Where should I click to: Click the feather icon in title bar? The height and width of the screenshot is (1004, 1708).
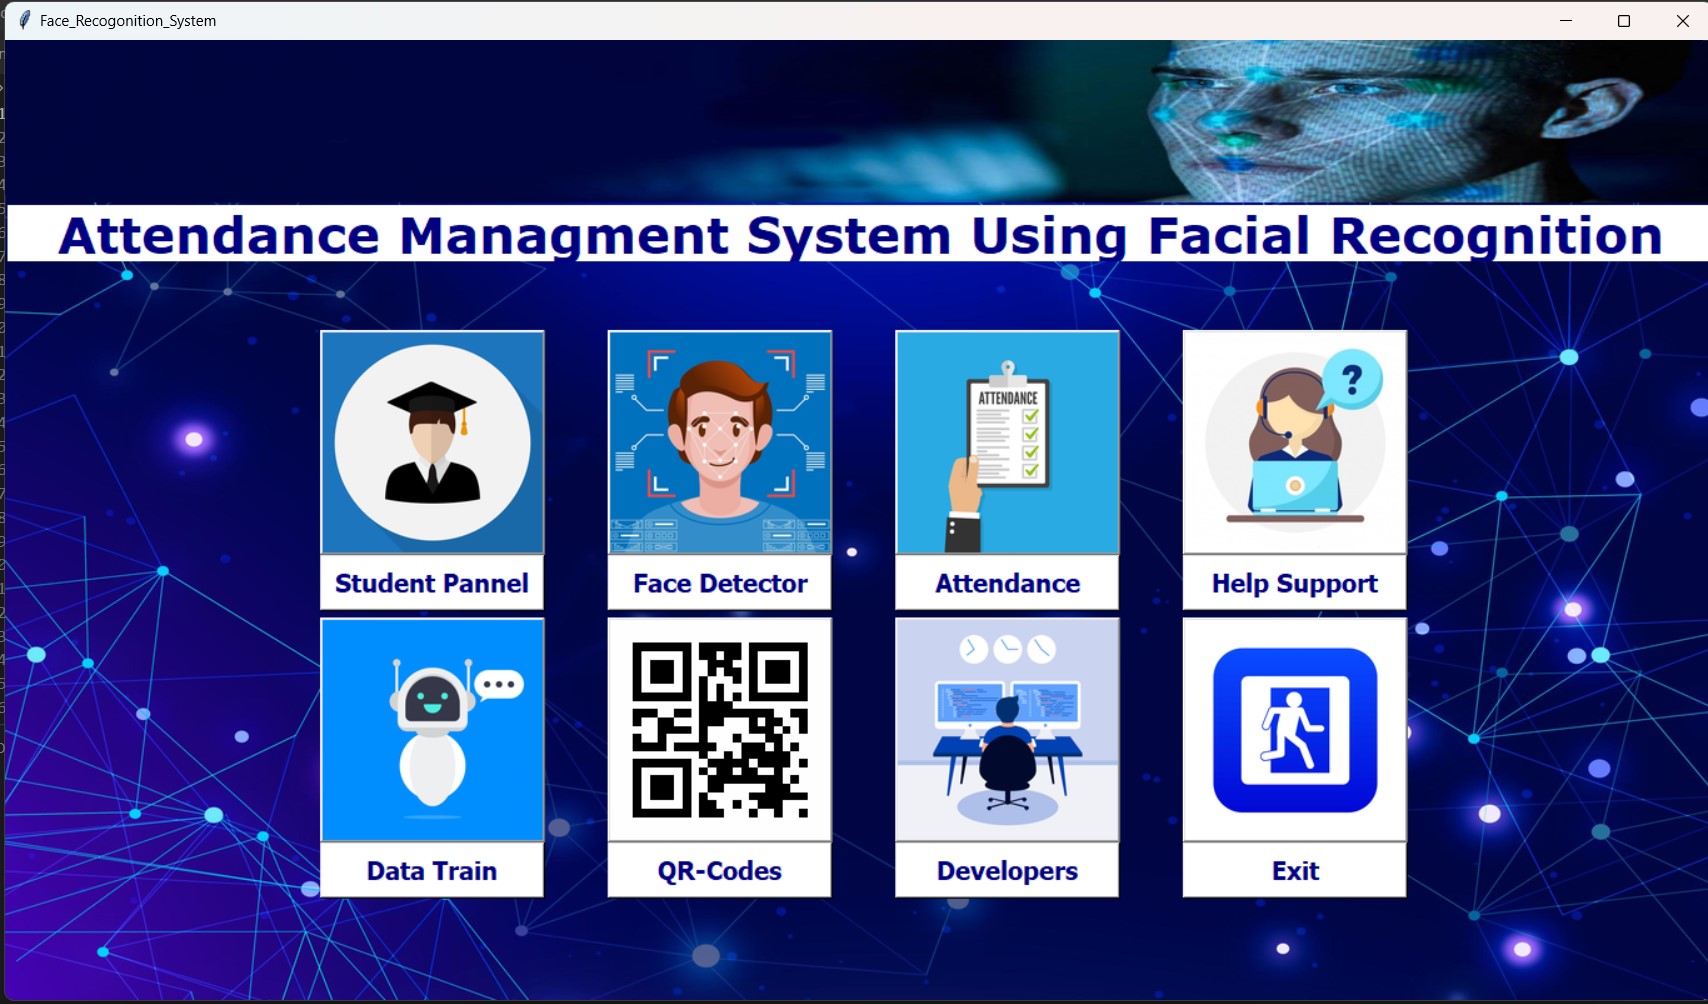[x=24, y=20]
